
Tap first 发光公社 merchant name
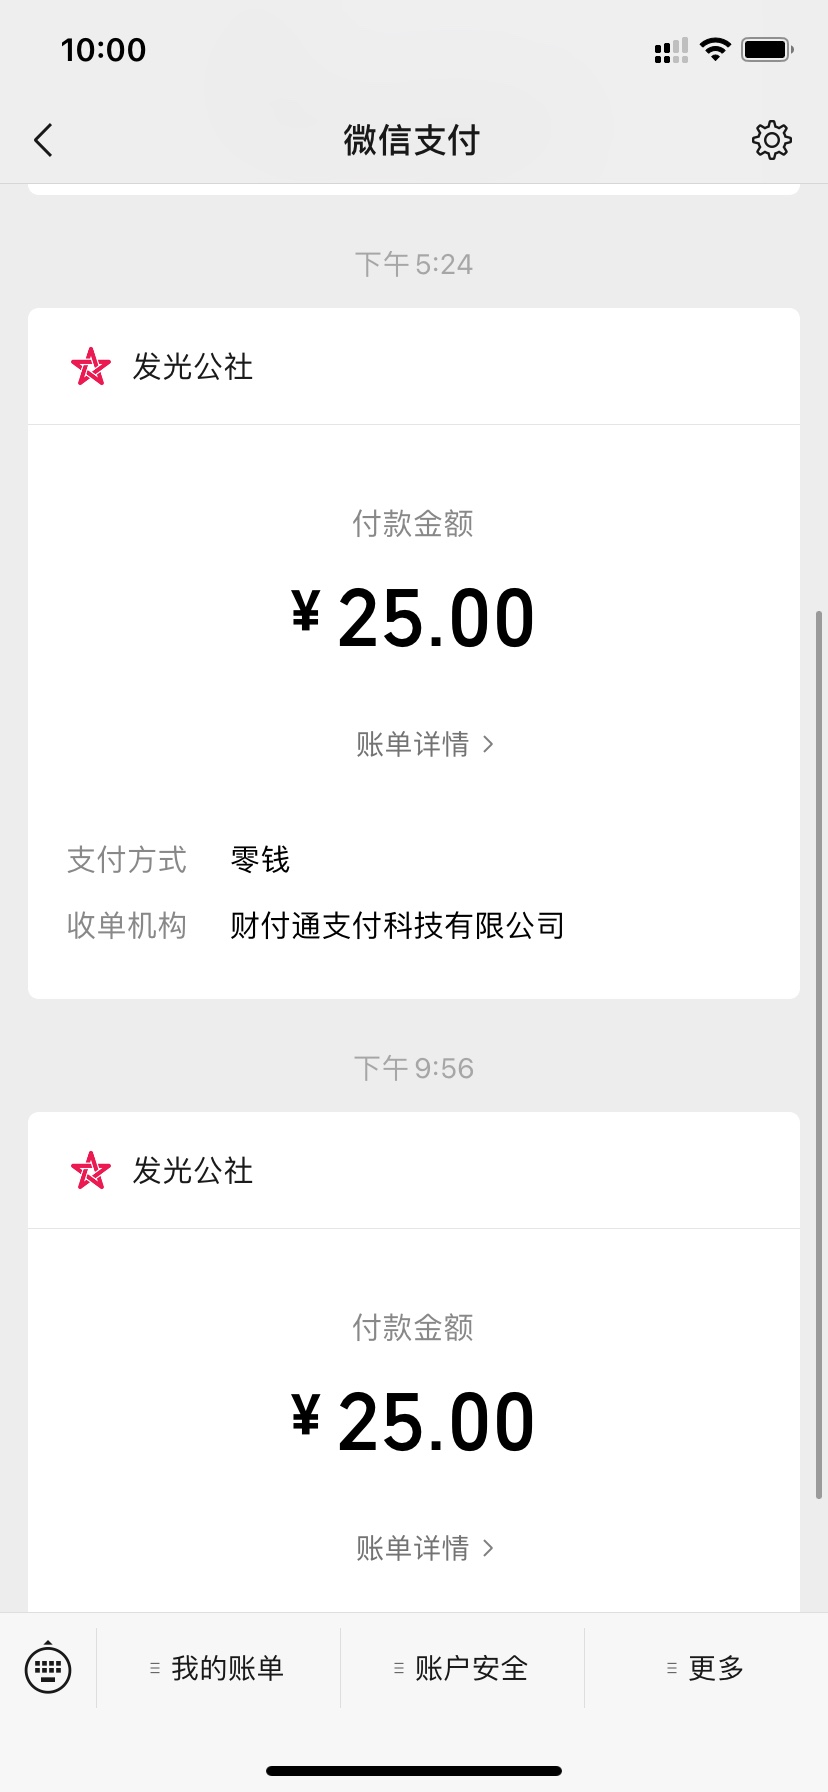click(x=193, y=367)
